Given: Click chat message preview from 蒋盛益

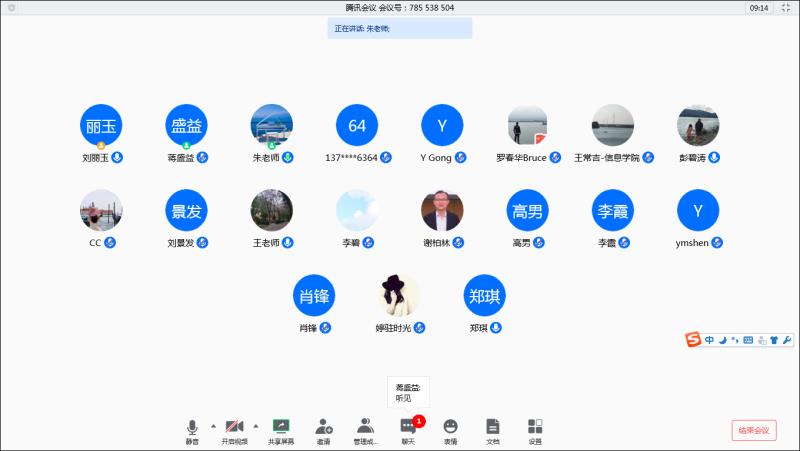Looking at the screenshot, I should coord(408,392).
